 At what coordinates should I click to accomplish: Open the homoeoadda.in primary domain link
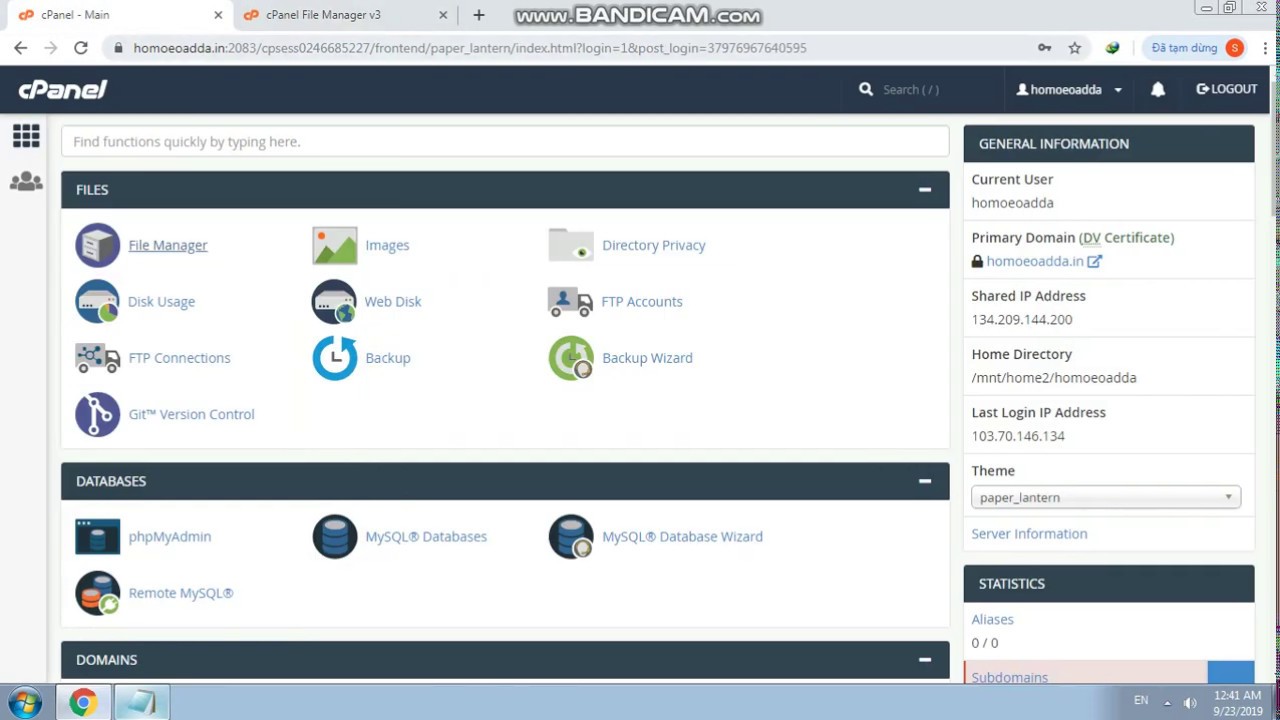(1035, 261)
